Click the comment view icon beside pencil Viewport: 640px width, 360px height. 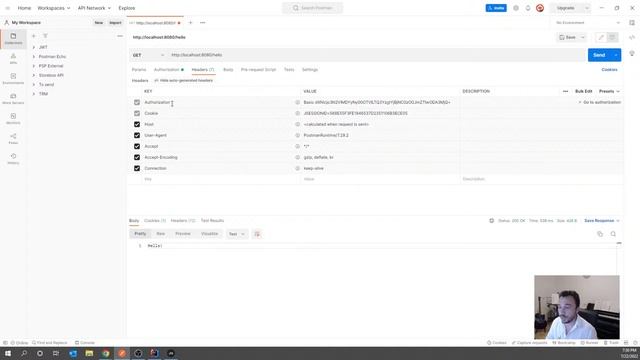pyautogui.click(x=612, y=37)
